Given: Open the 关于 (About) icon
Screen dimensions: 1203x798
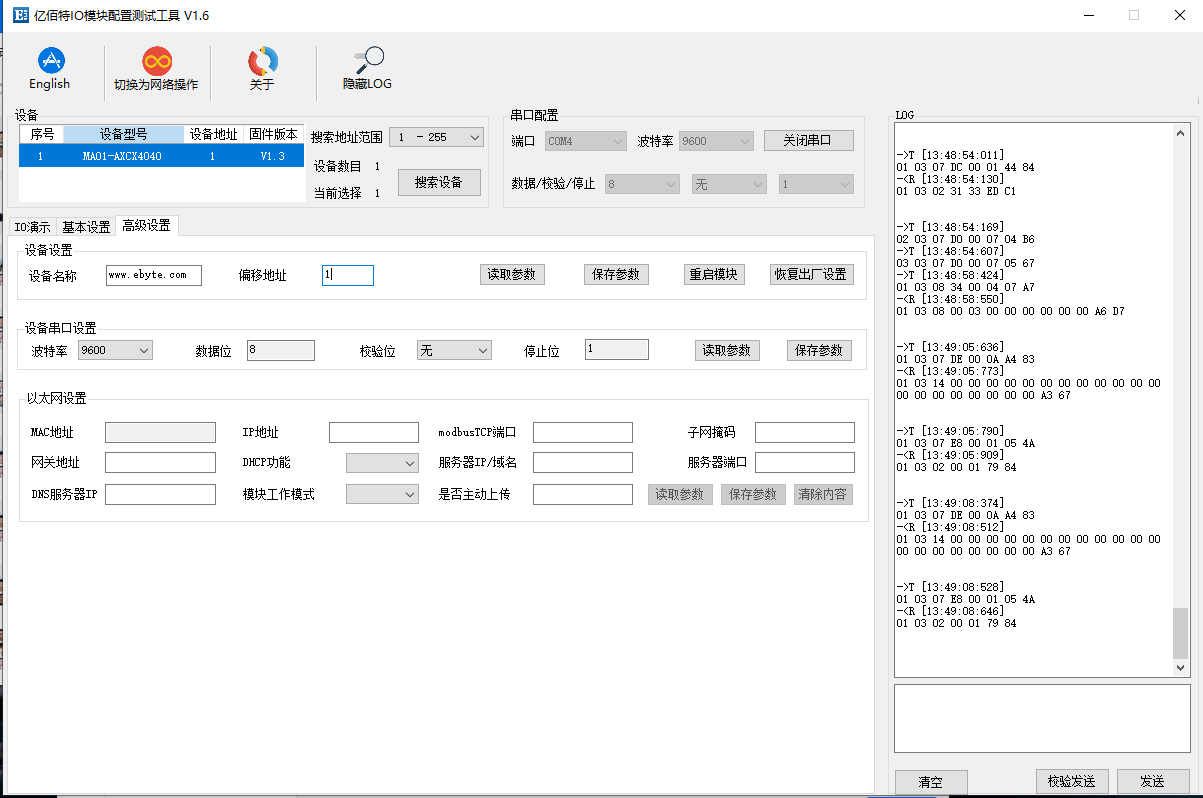Looking at the screenshot, I should coord(262,61).
